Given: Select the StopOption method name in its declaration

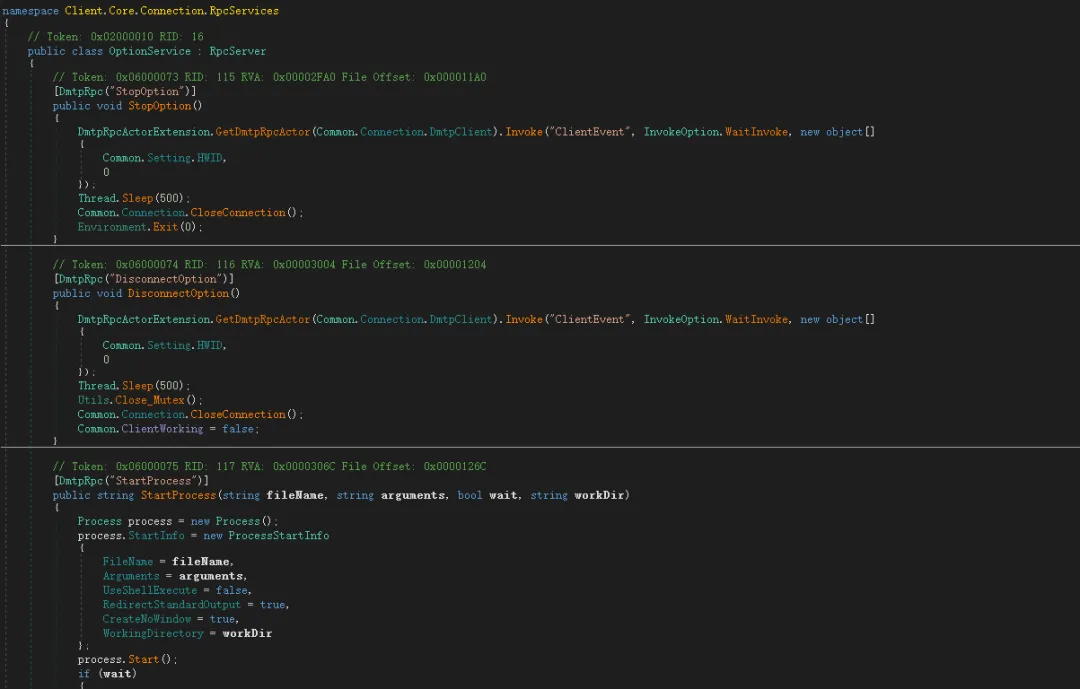Looking at the screenshot, I should pos(160,106).
